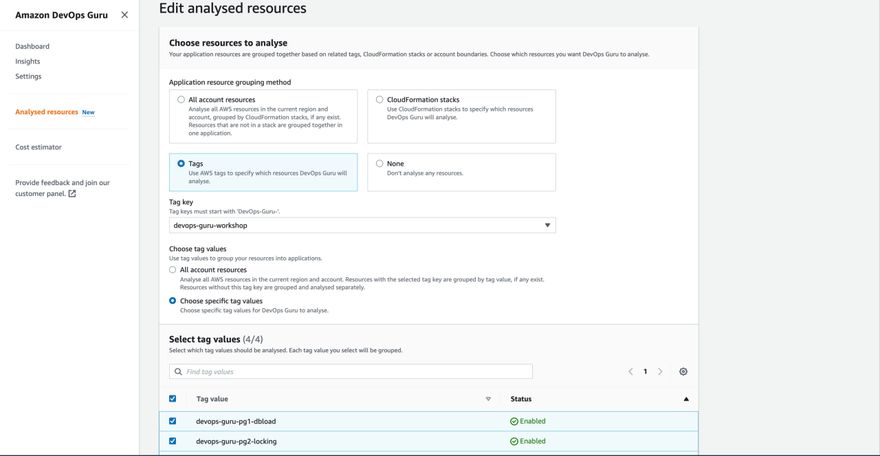Viewport: 880px width, 456px height.
Task: Open the Cost estimator
Action: 38,147
